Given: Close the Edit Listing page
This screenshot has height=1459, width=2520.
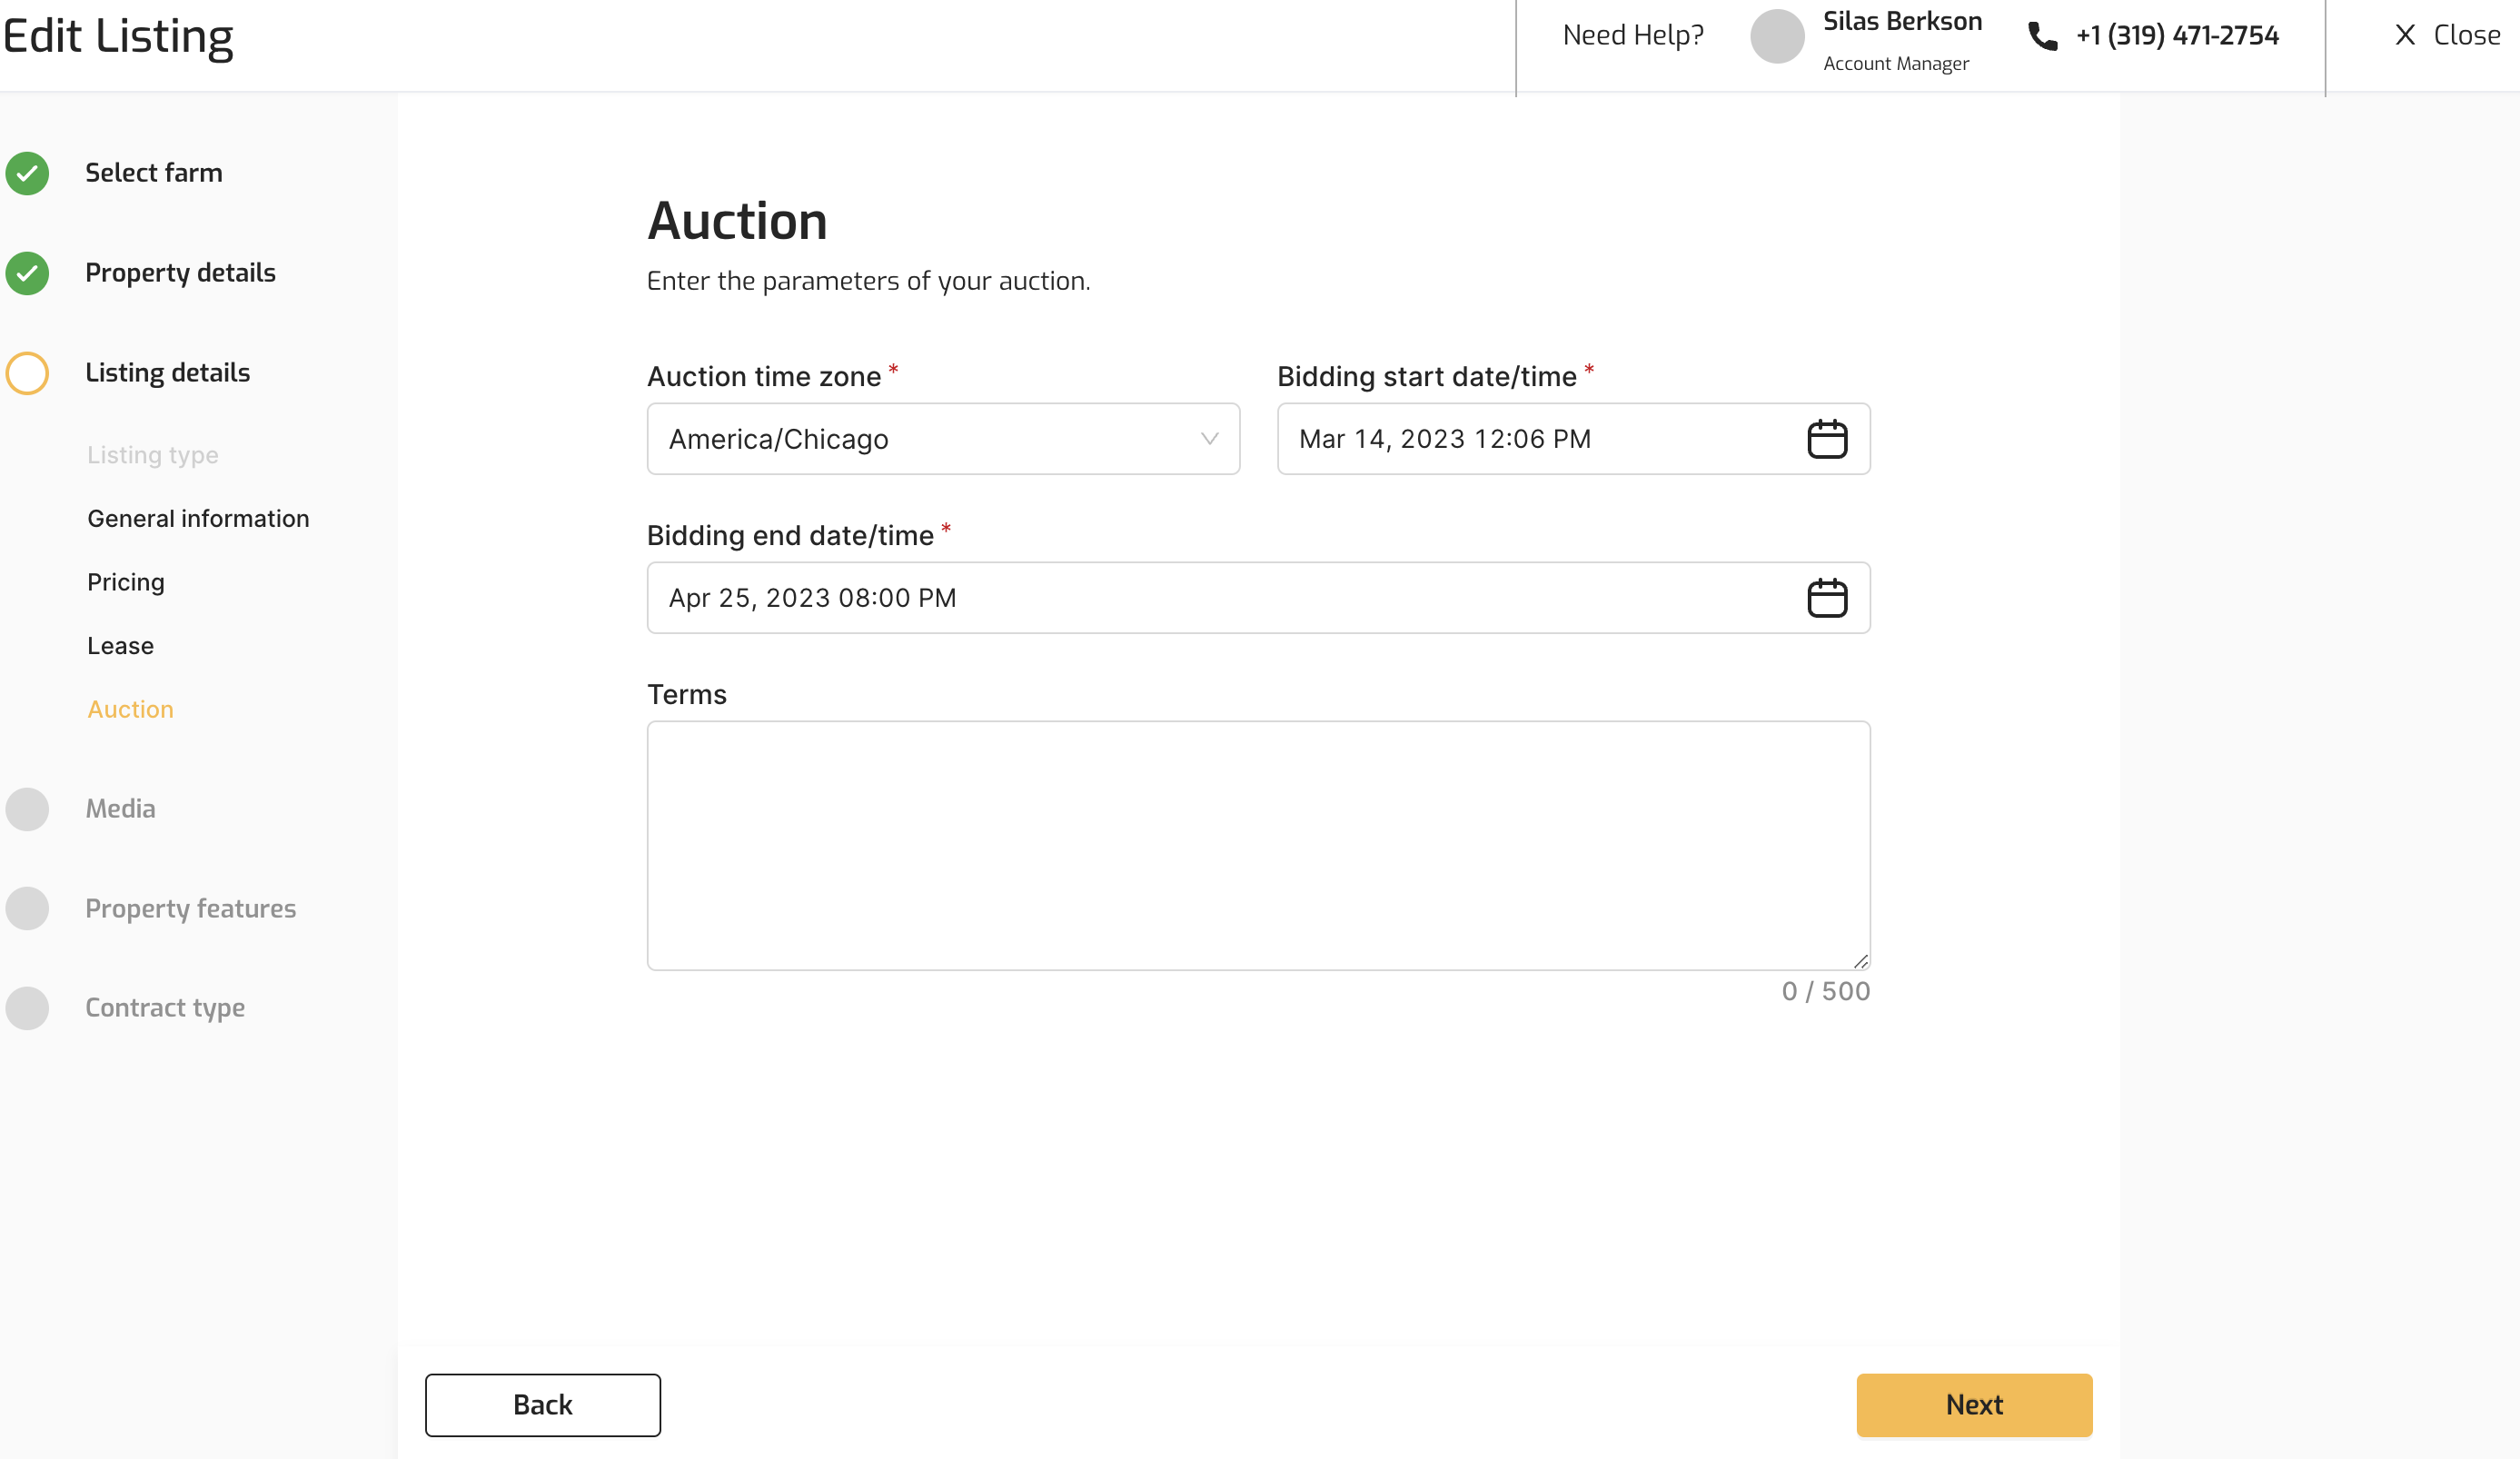Looking at the screenshot, I should (x=2446, y=35).
